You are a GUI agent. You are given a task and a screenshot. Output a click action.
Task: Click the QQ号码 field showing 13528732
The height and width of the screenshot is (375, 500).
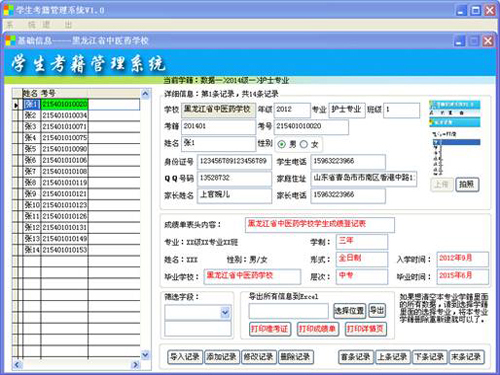tap(234, 178)
